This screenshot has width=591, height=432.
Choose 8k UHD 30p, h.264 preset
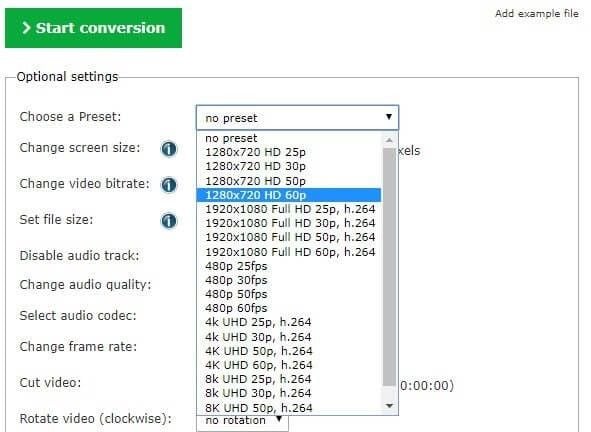click(289, 393)
